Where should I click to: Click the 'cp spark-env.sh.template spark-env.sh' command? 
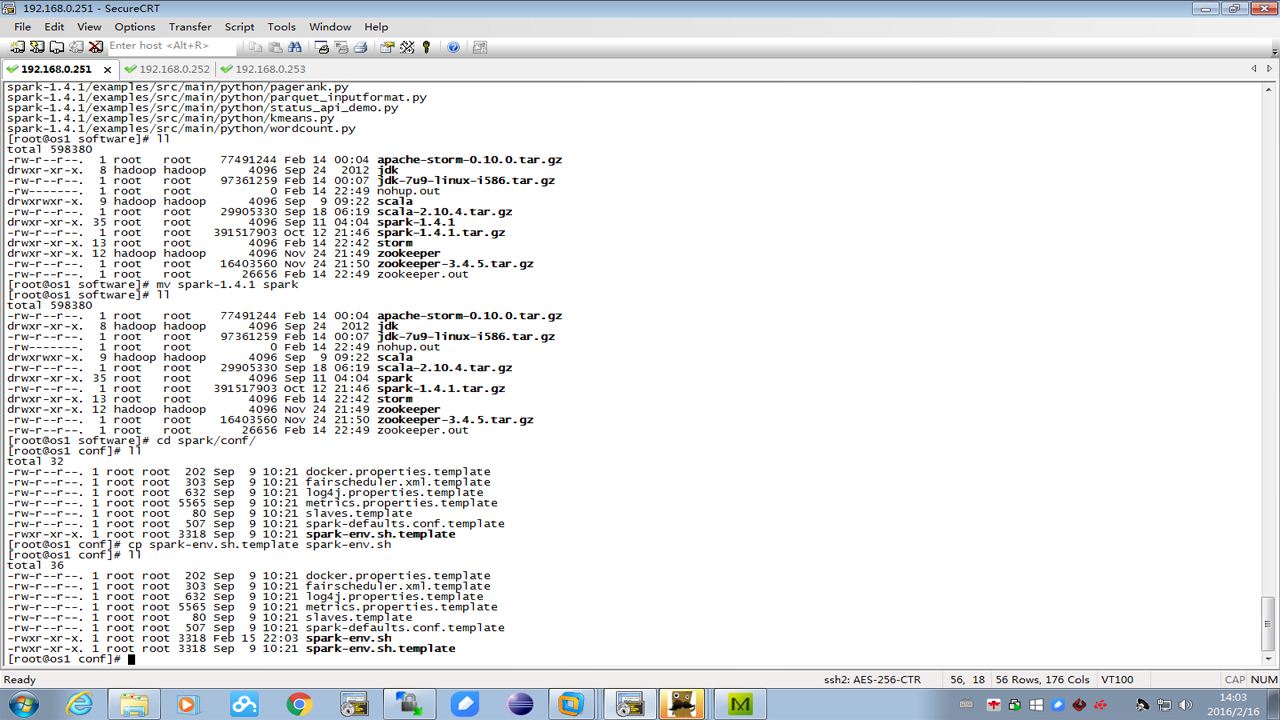point(259,544)
